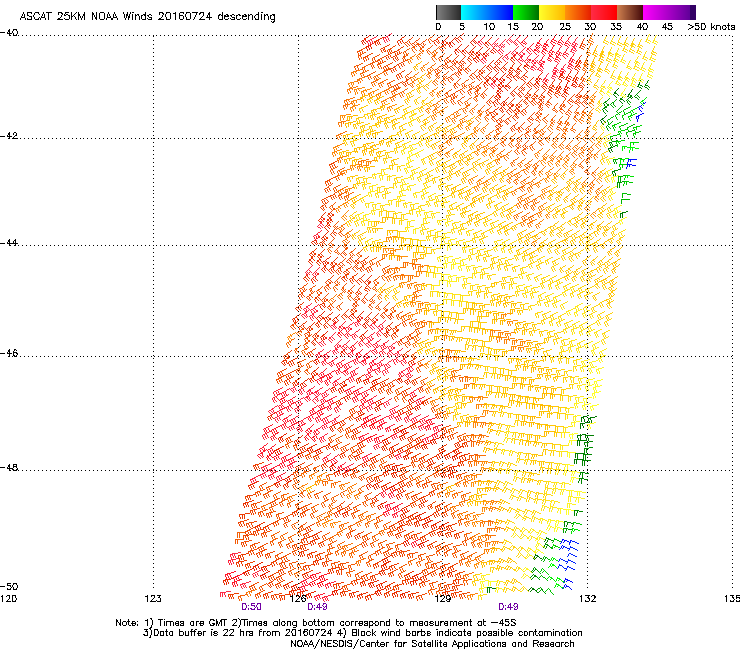Click the latitude label '-44'
The height and width of the screenshot is (650, 740).
[x=9, y=243]
